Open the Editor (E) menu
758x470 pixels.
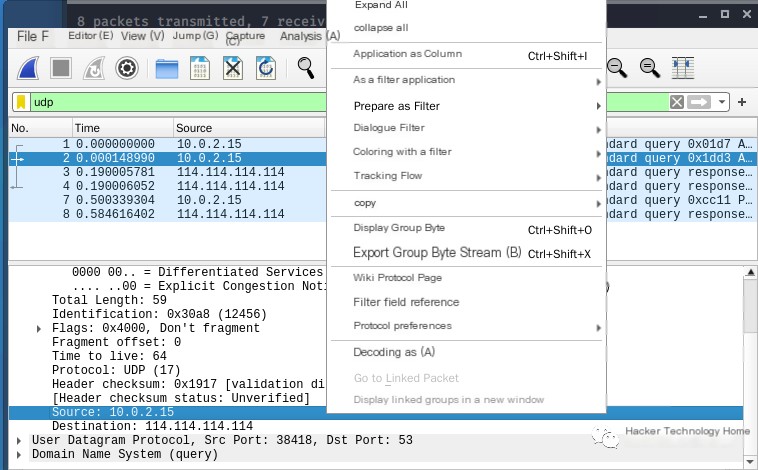pyautogui.click(x=90, y=36)
